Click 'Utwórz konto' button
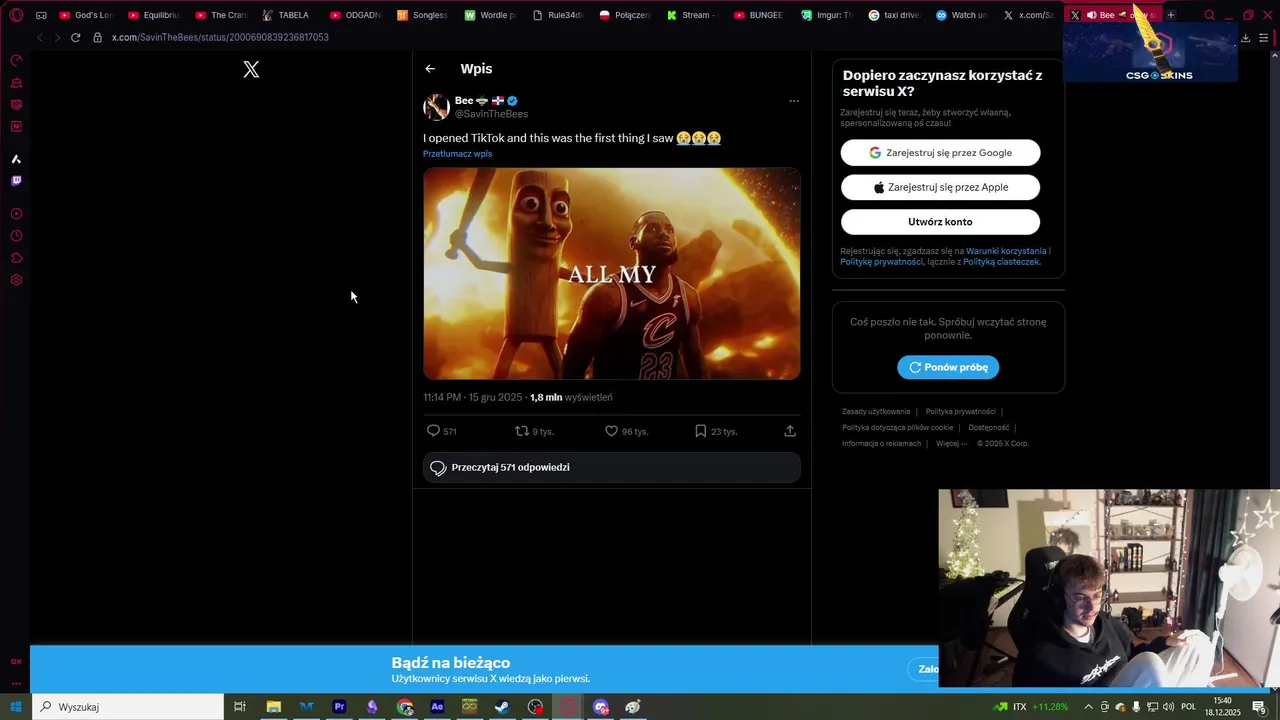The height and width of the screenshot is (720, 1280). pos(940,222)
